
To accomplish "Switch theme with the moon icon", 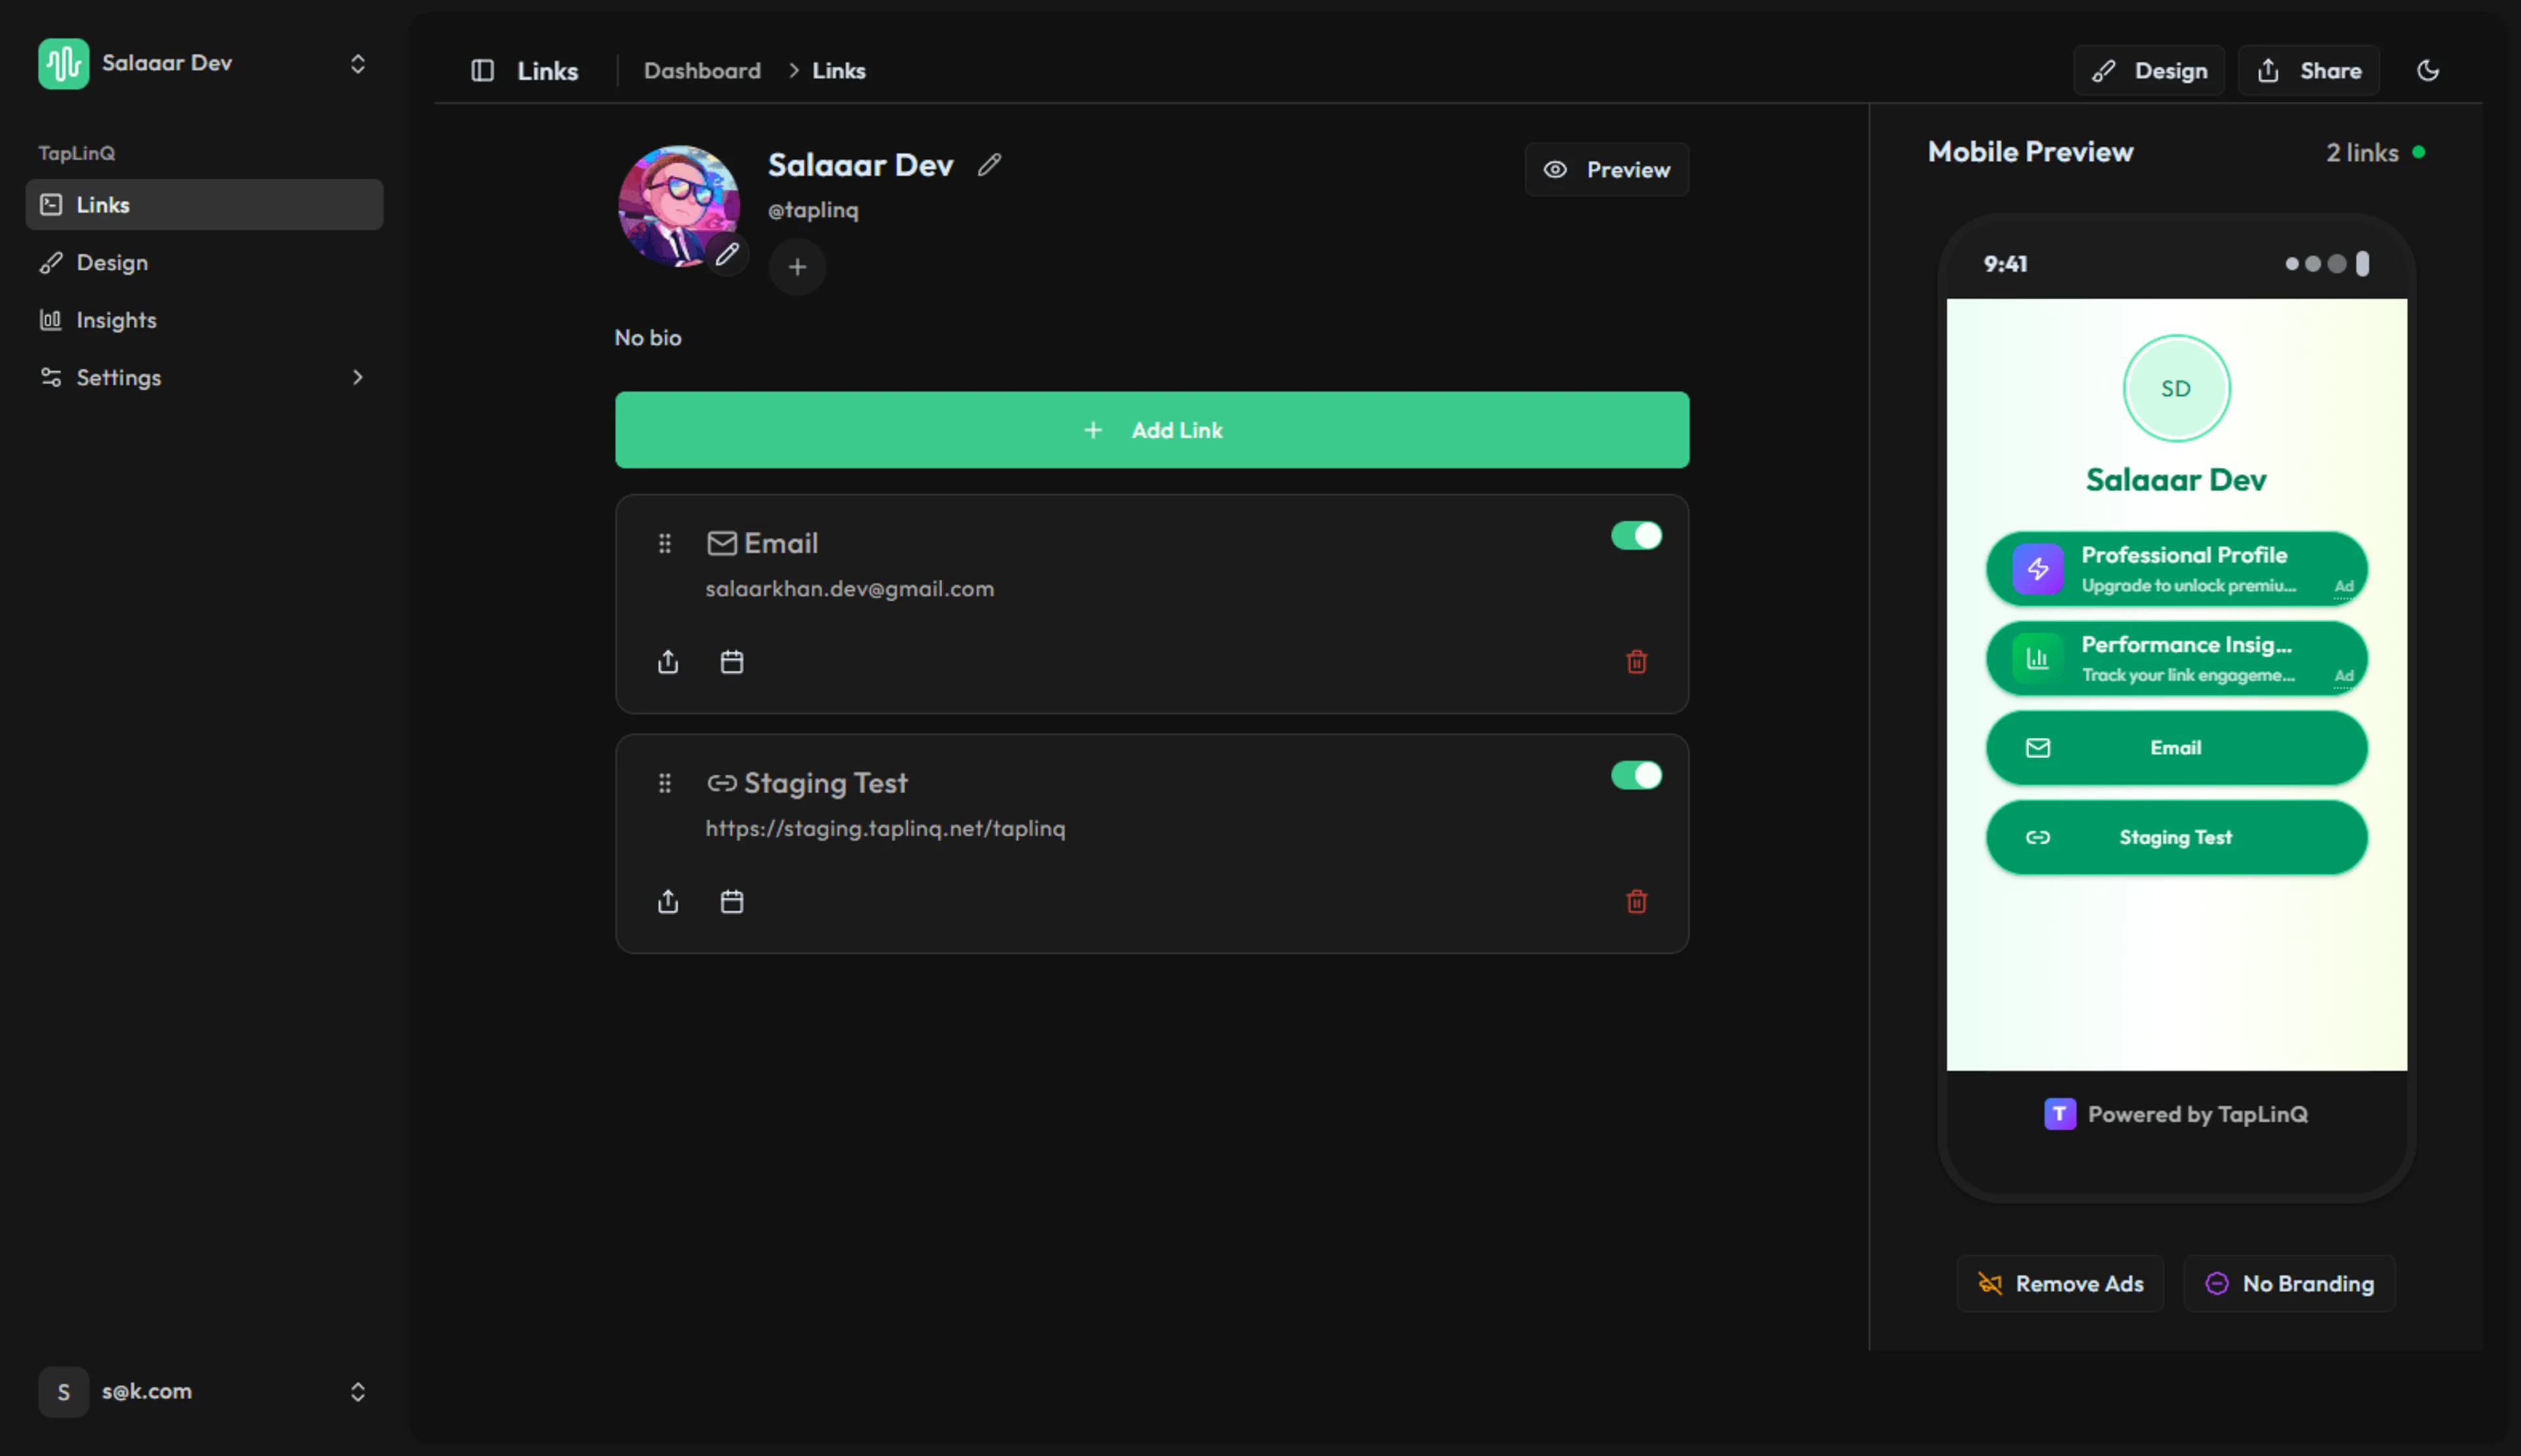I will [x=2427, y=70].
